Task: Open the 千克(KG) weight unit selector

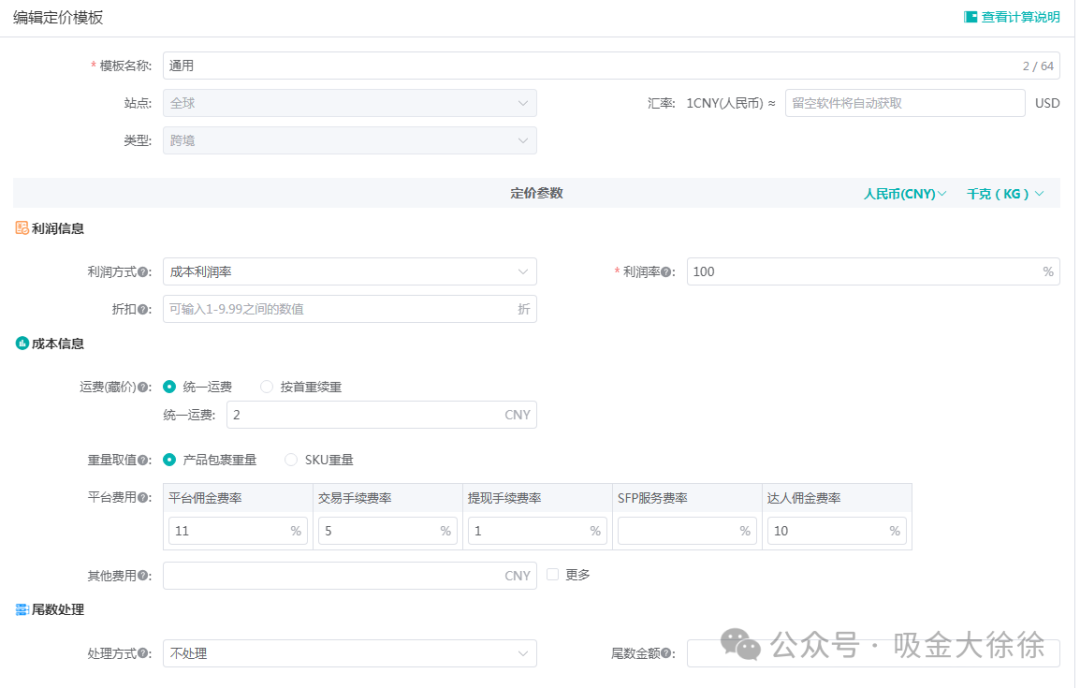Action: (x=1004, y=193)
